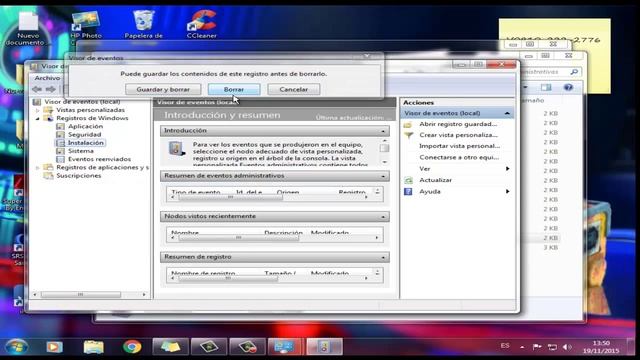Click the Event Viewer taskbar icon
This screenshot has height=360, width=640.
[324, 347]
